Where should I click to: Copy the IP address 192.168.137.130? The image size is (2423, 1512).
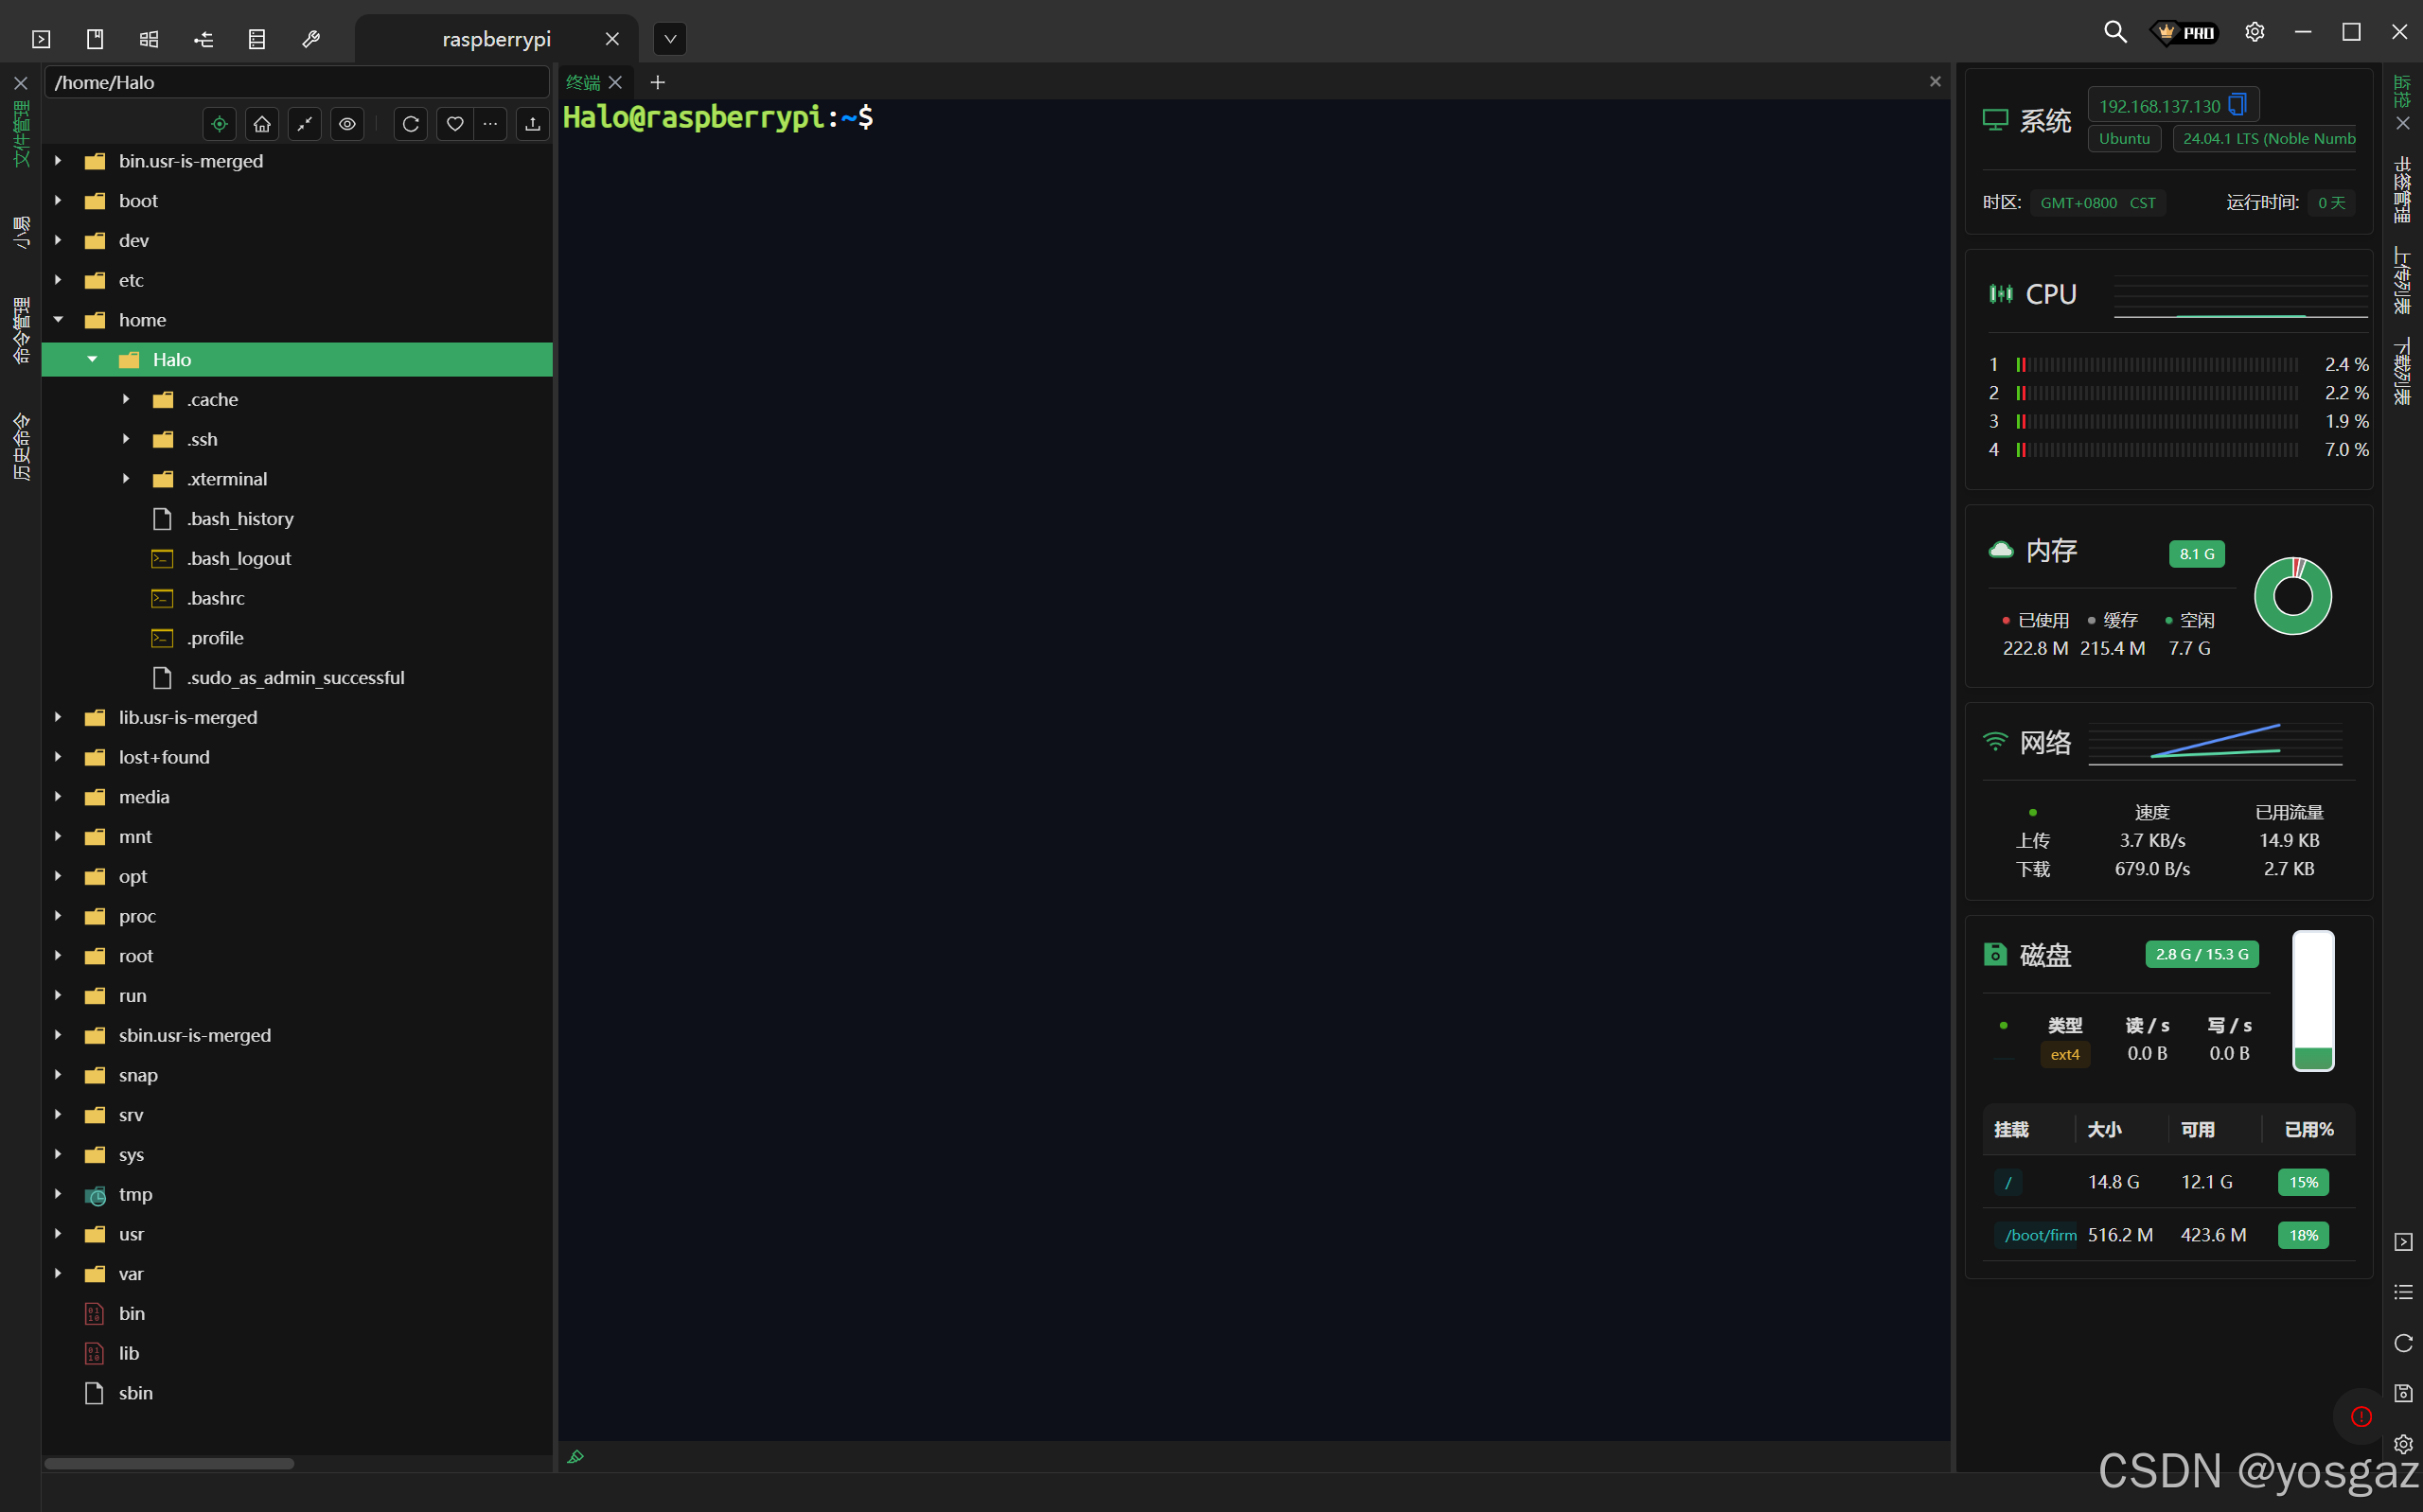tap(2237, 105)
